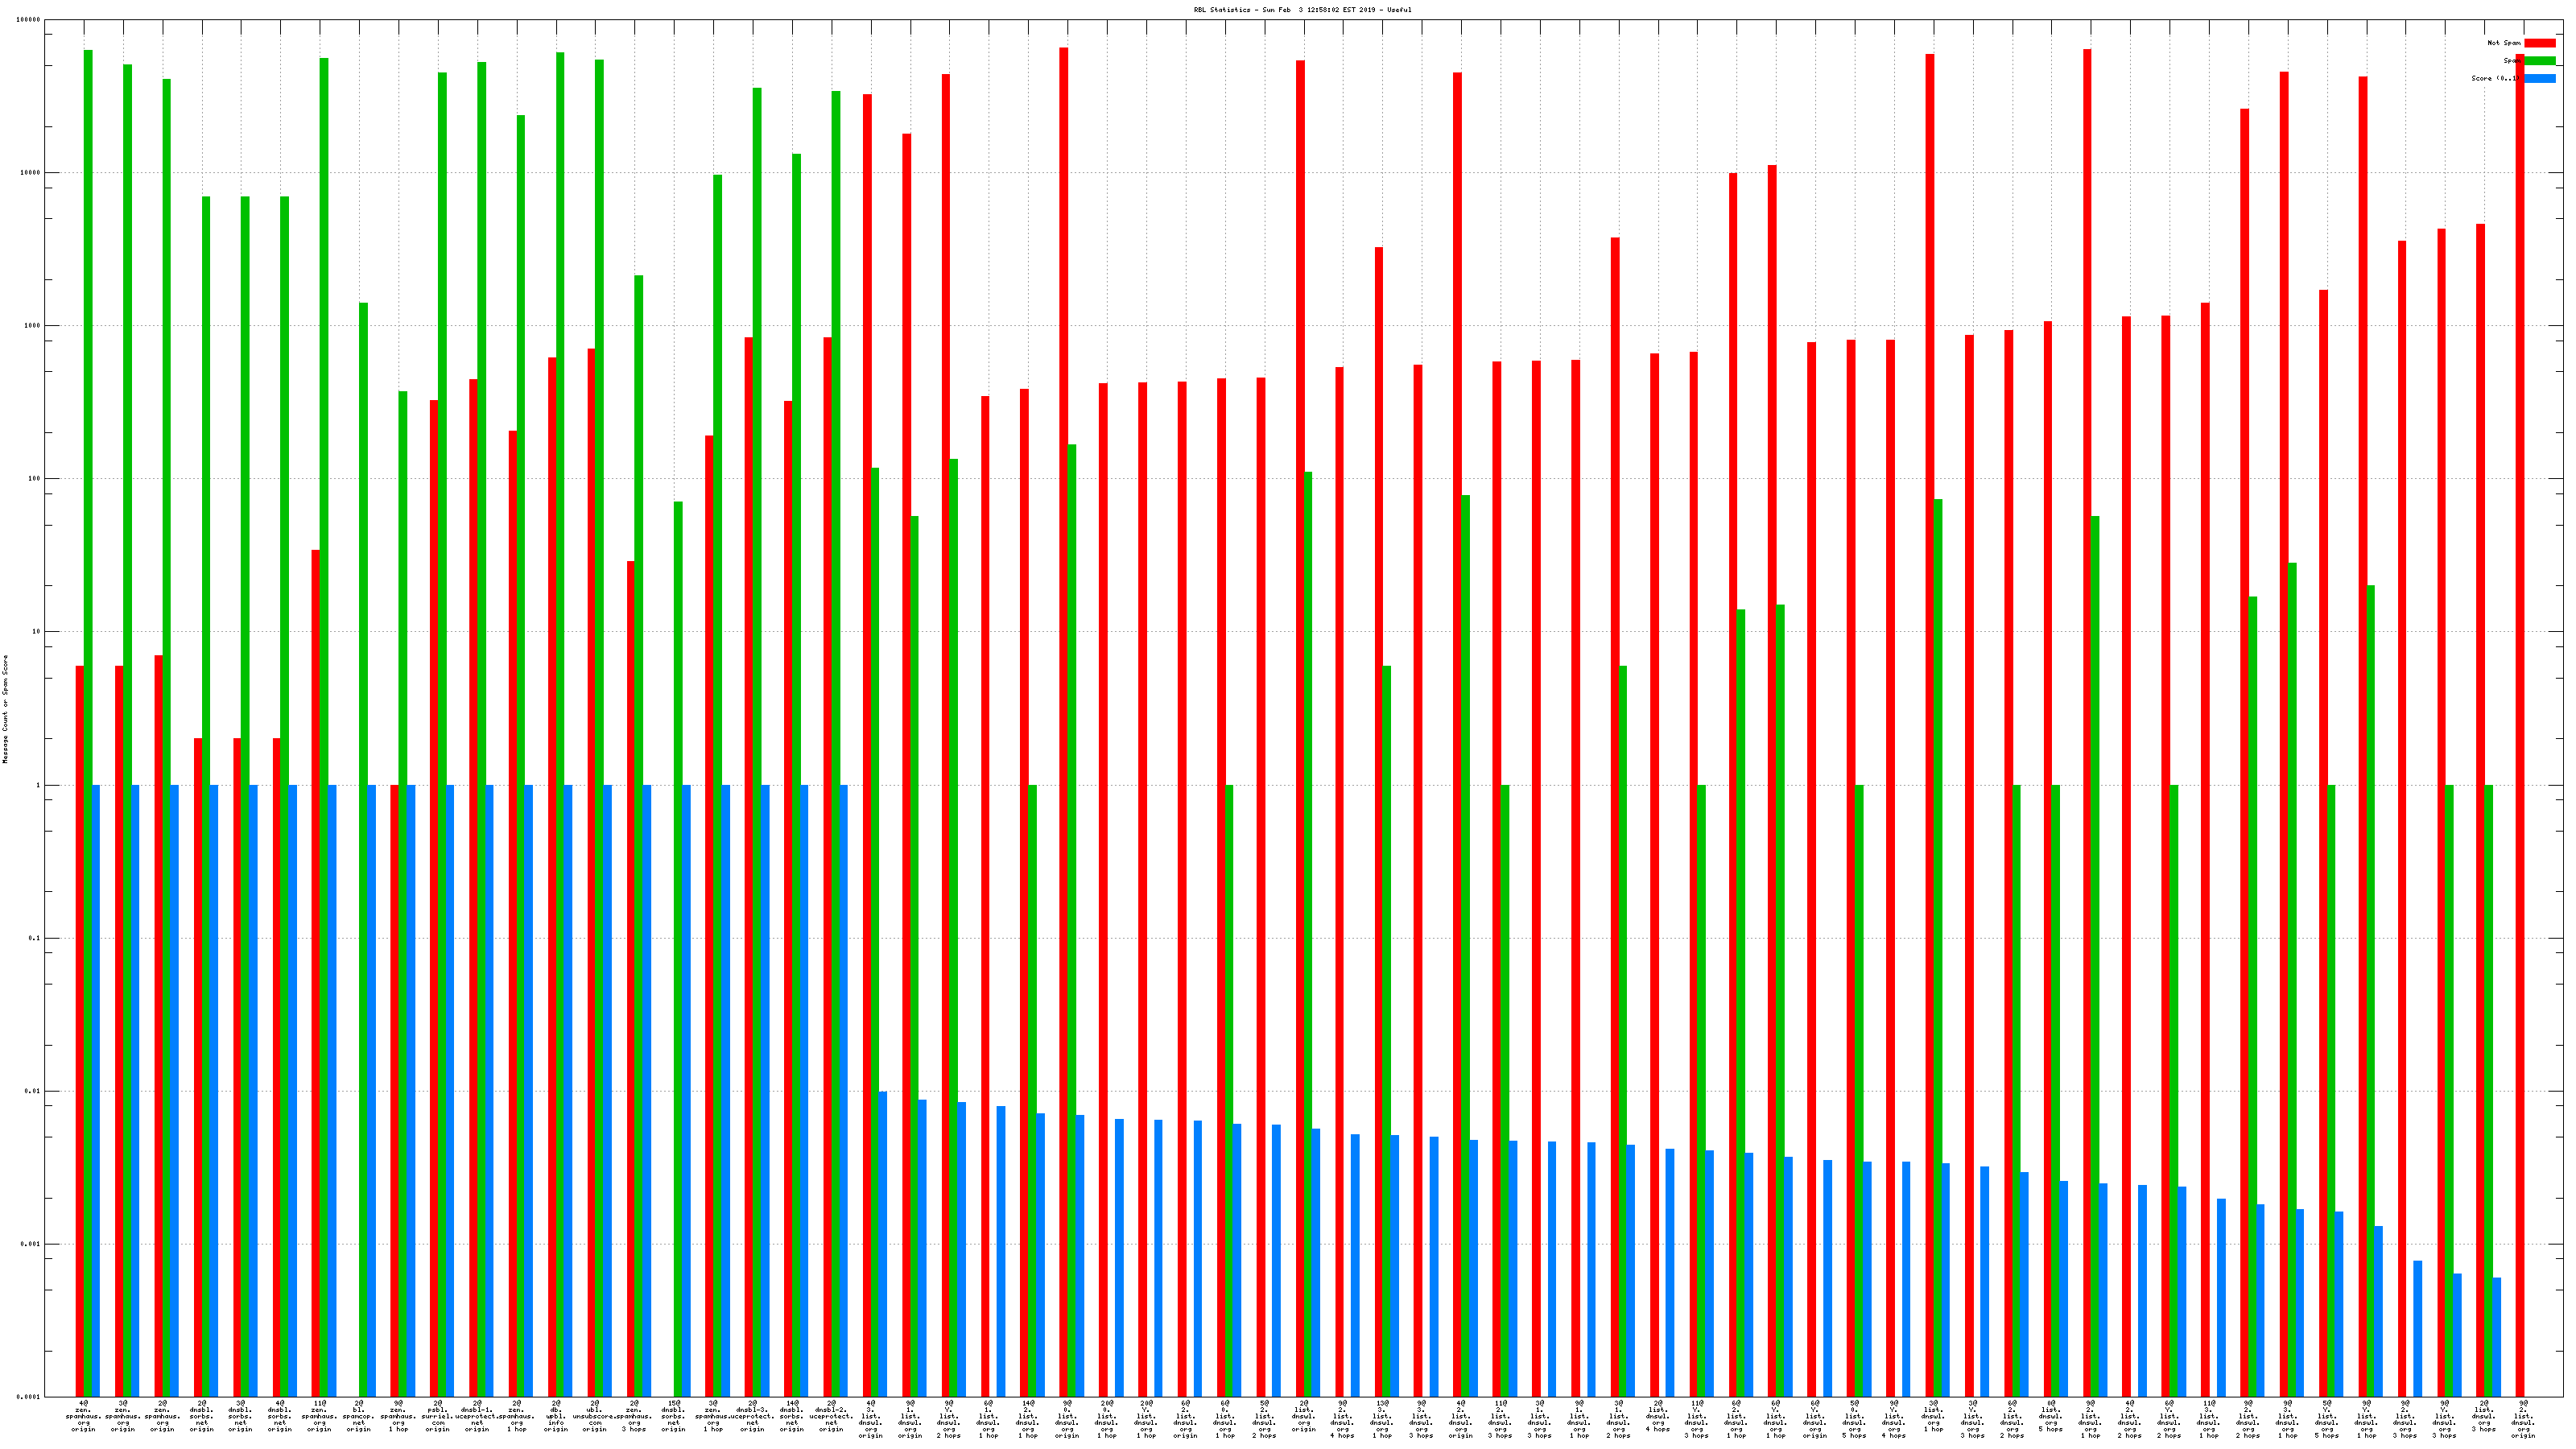
Task: Click the 0.0001 y-axis tick label
Action: pos(29,1397)
